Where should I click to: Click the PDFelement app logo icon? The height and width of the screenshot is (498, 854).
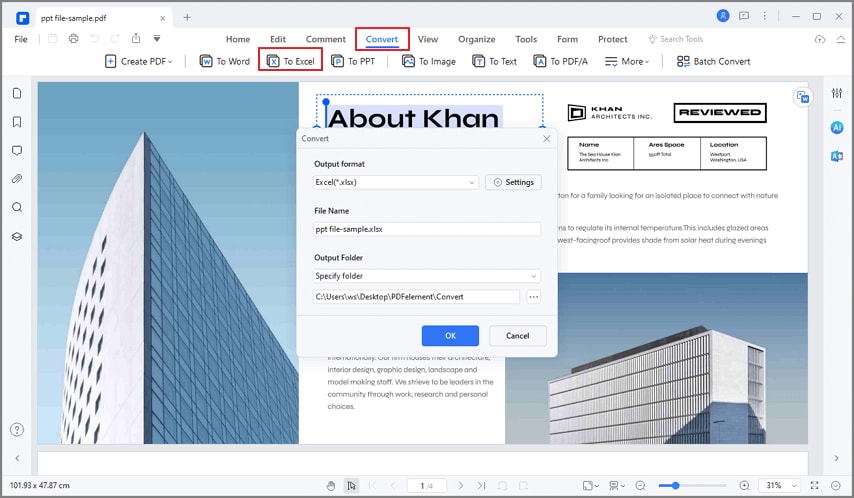(x=22, y=18)
